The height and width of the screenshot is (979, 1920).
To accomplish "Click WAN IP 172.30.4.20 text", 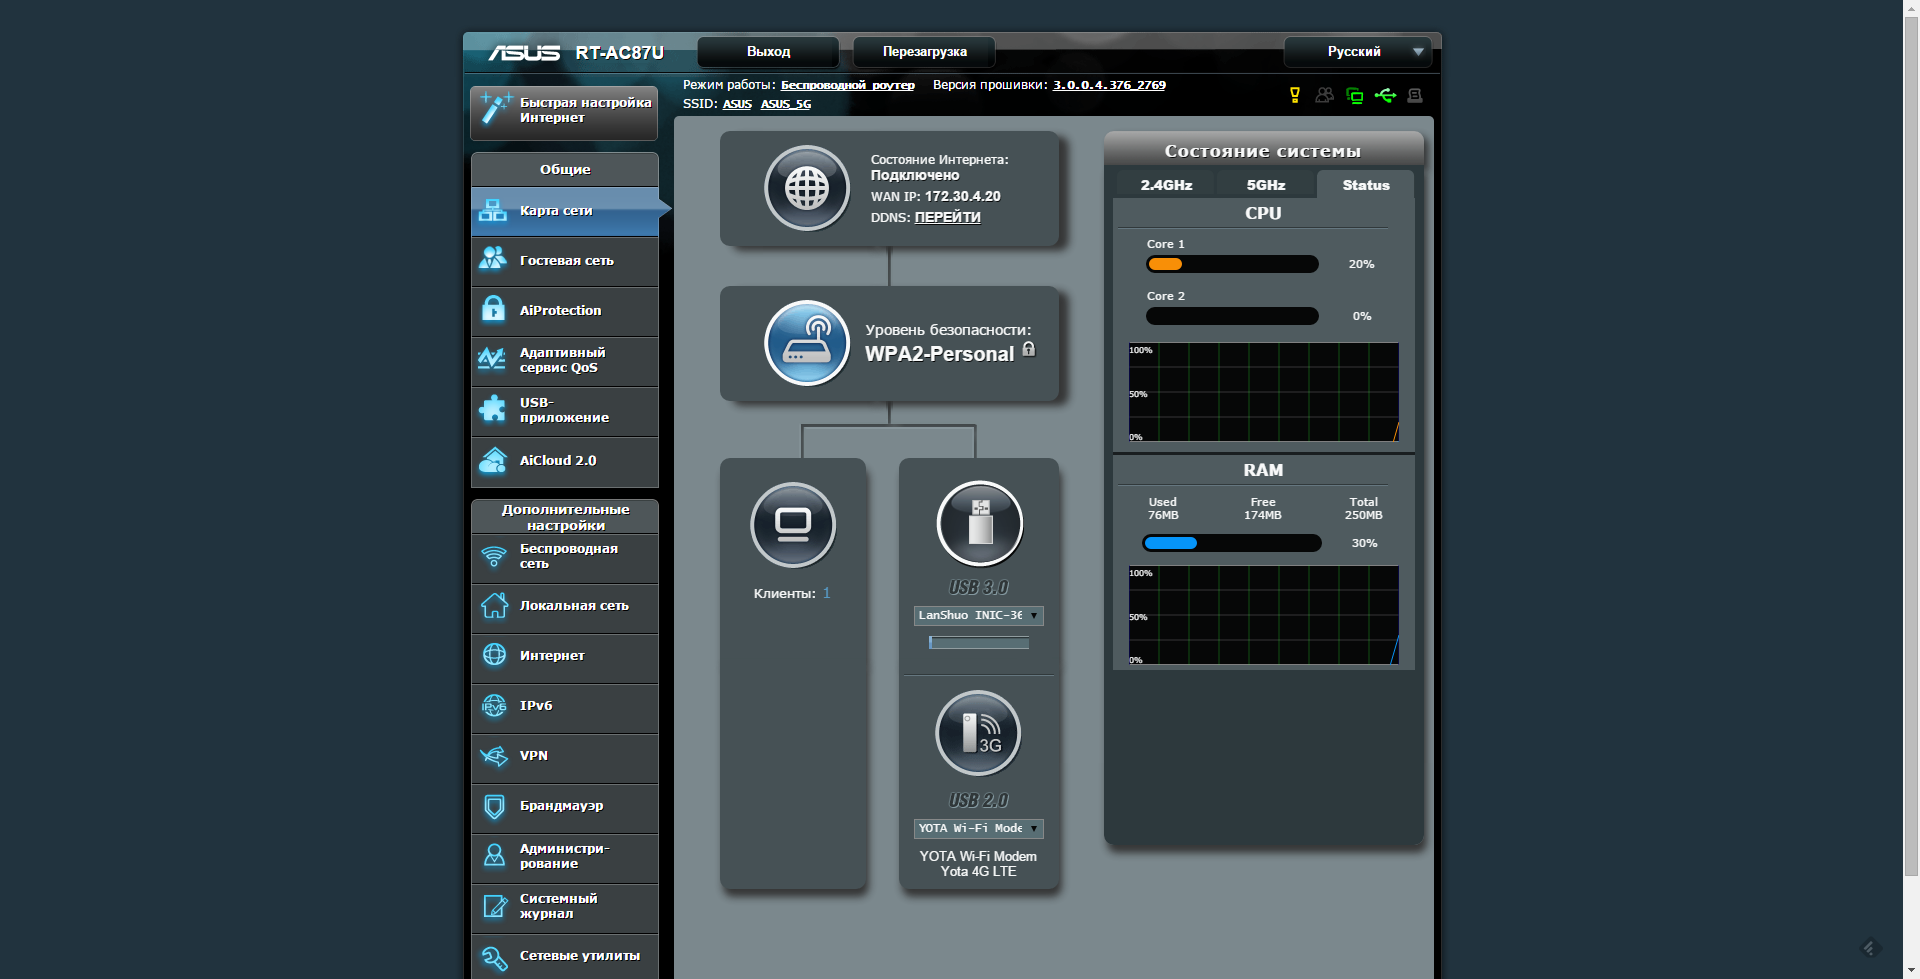I will (936, 197).
